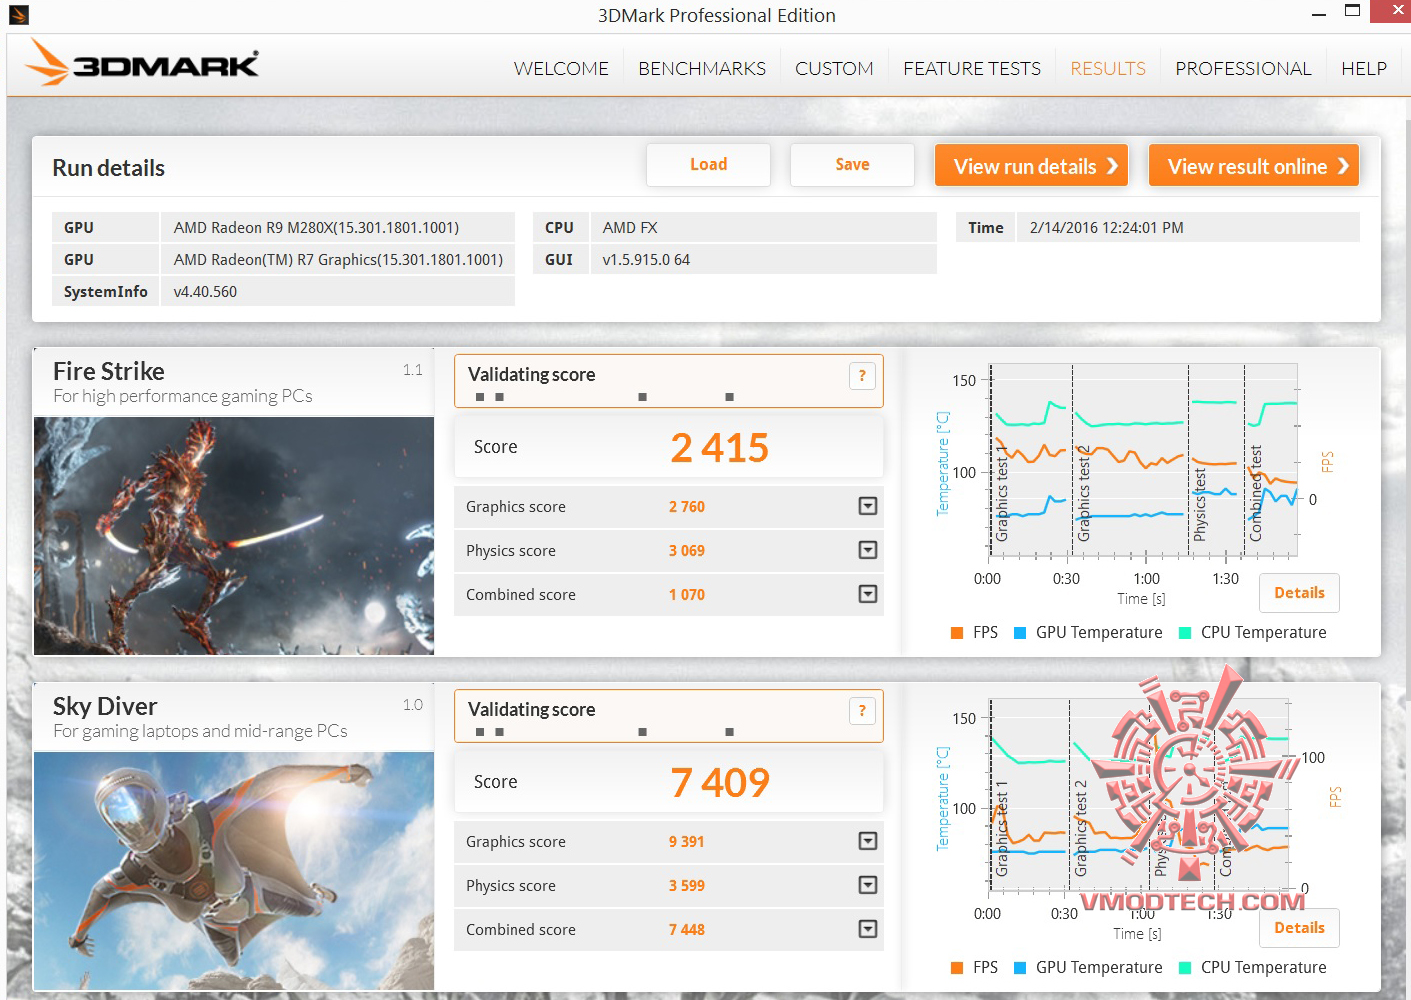Viewport: 1411px width, 1000px height.
Task: Click View run details button
Action: [x=1031, y=165]
